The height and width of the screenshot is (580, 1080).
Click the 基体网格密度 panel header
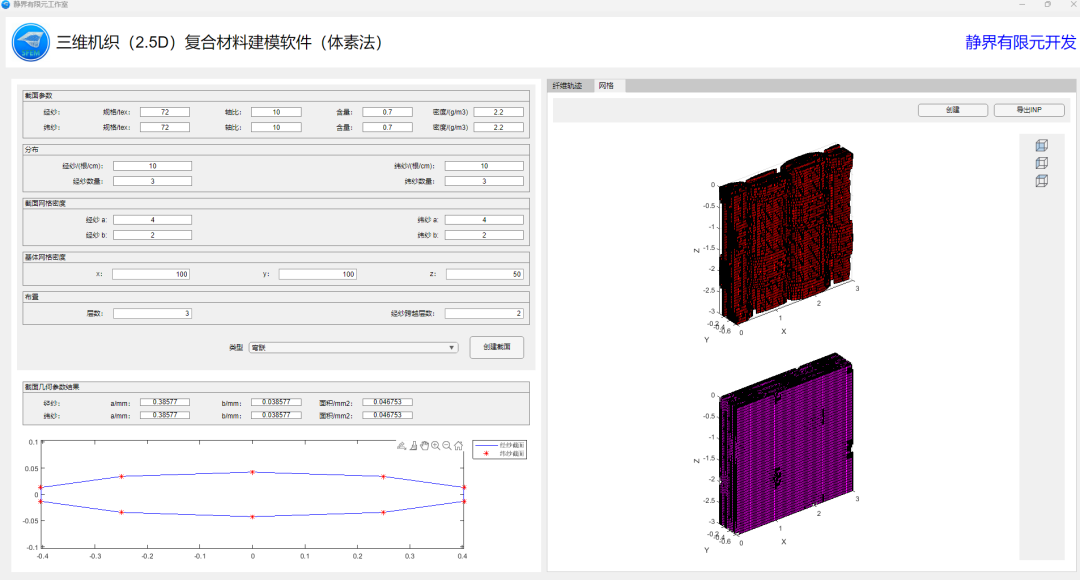coord(45,257)
